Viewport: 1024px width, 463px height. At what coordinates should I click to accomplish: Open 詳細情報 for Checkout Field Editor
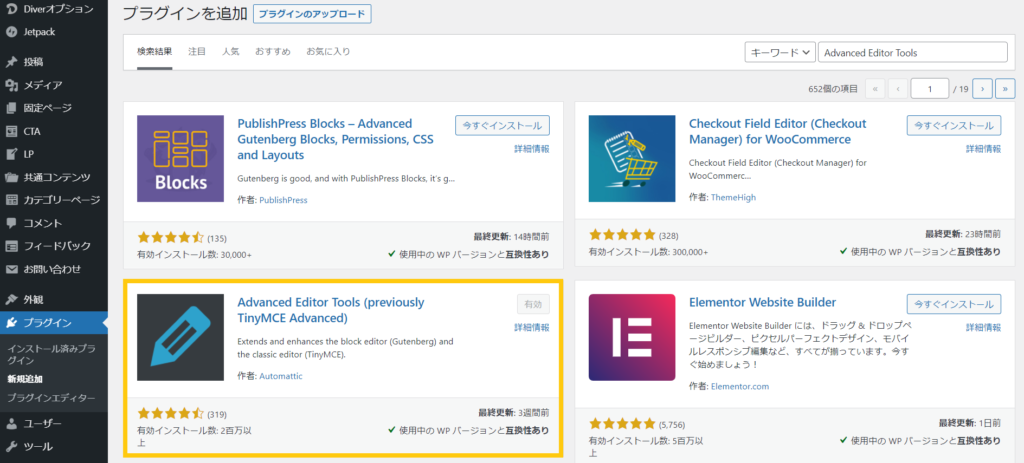(984, 149)
